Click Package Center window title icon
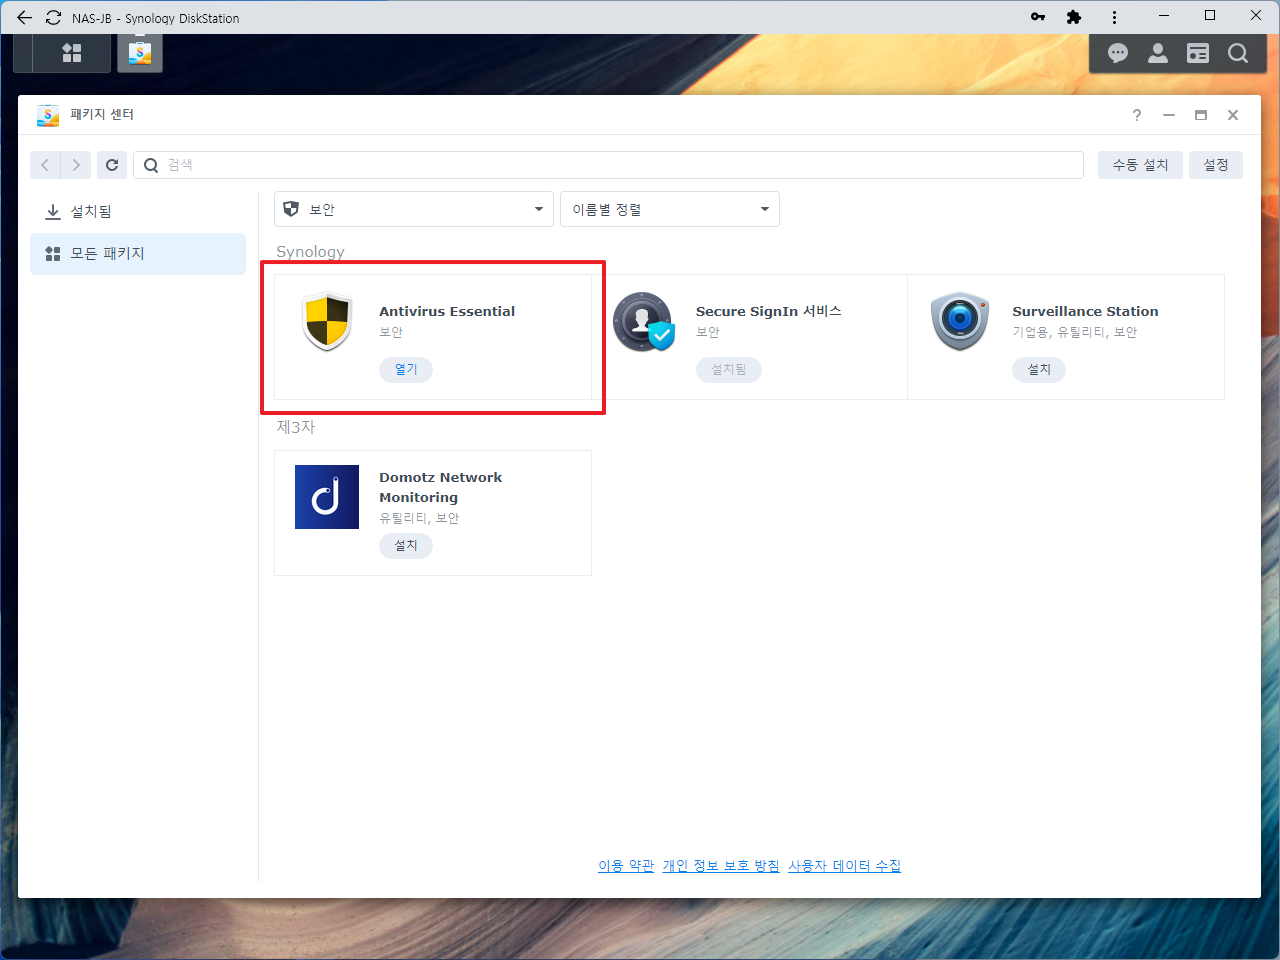 48,115
